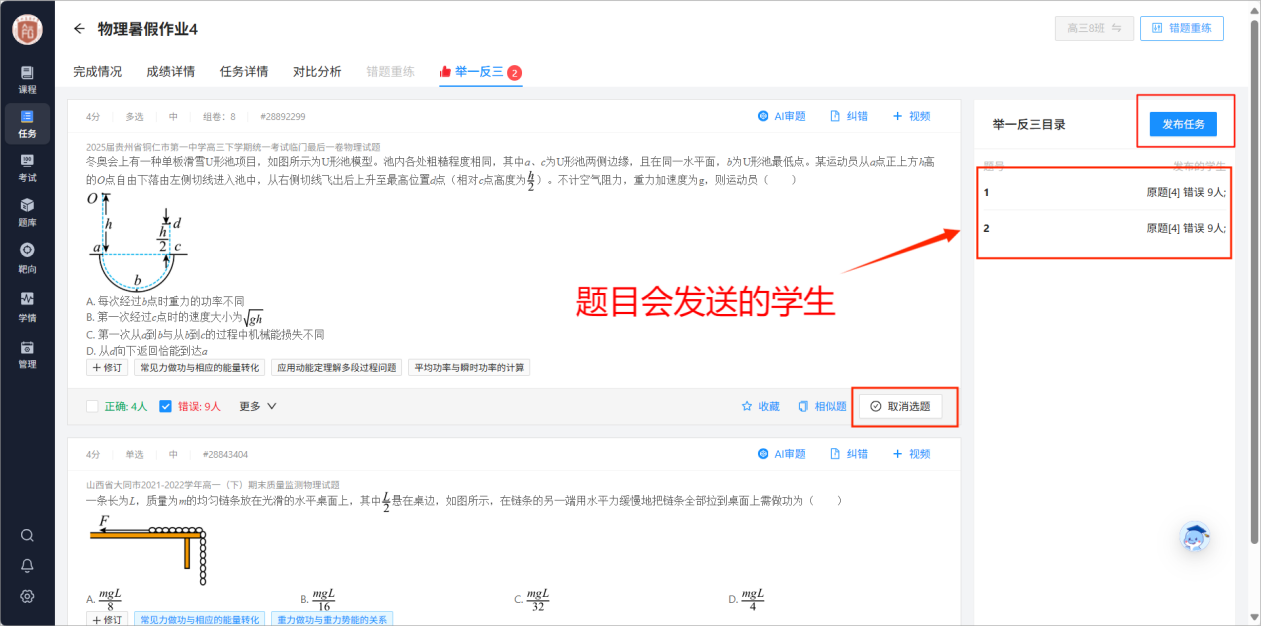
Task: Click the source line 山西省大同市2021-2022学年
Action: coord(212,485)
